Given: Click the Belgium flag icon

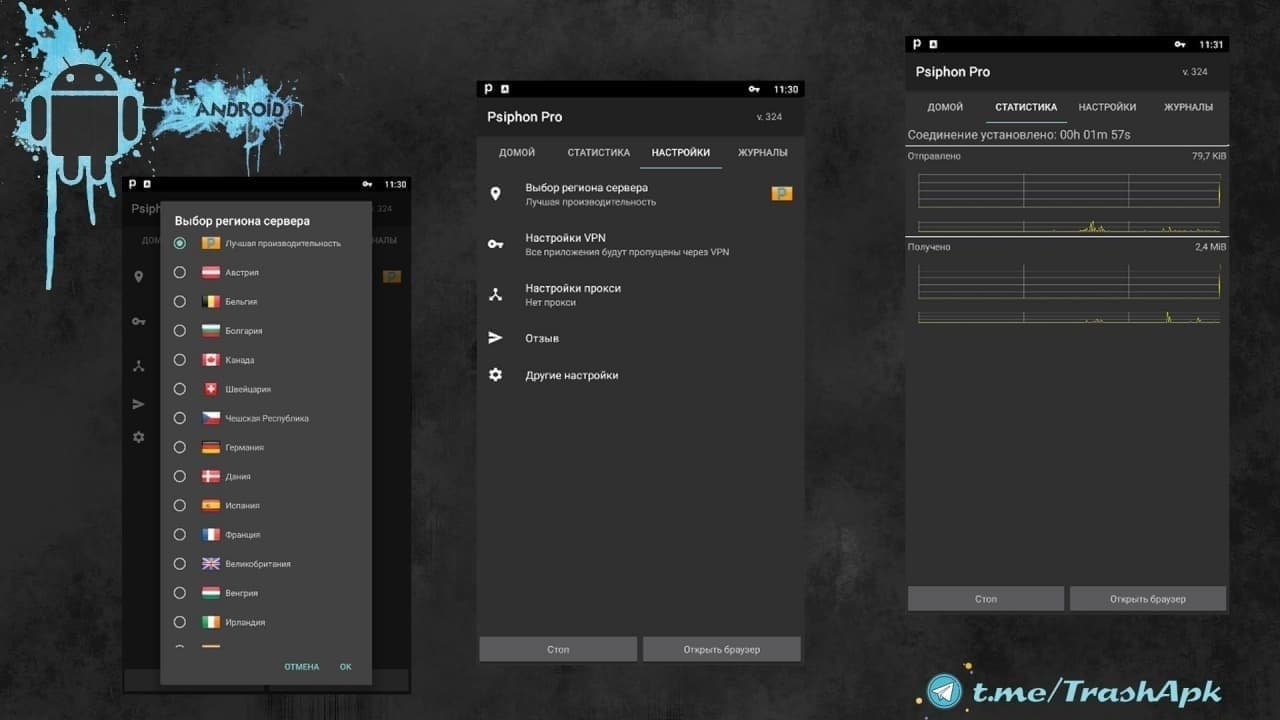Looking at the screenshot, I should [x=211, y=301].
